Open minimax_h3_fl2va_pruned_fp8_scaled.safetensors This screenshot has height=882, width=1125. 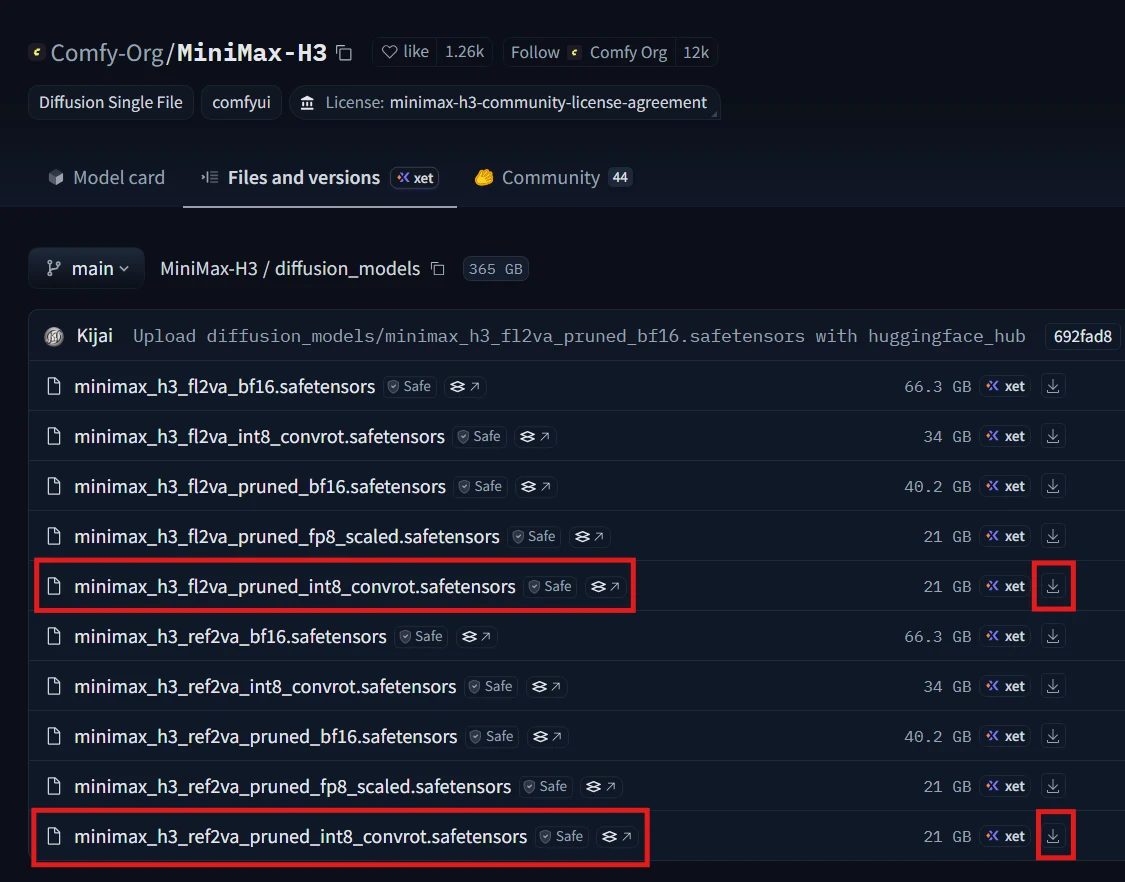pyautogui.click(x=287, y=536)
